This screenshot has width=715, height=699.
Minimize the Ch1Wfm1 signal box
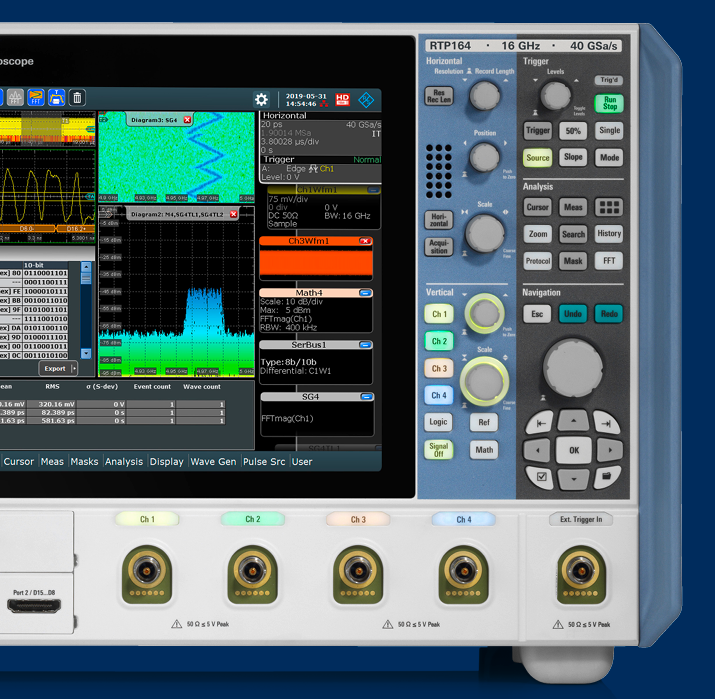pos(373,190)
